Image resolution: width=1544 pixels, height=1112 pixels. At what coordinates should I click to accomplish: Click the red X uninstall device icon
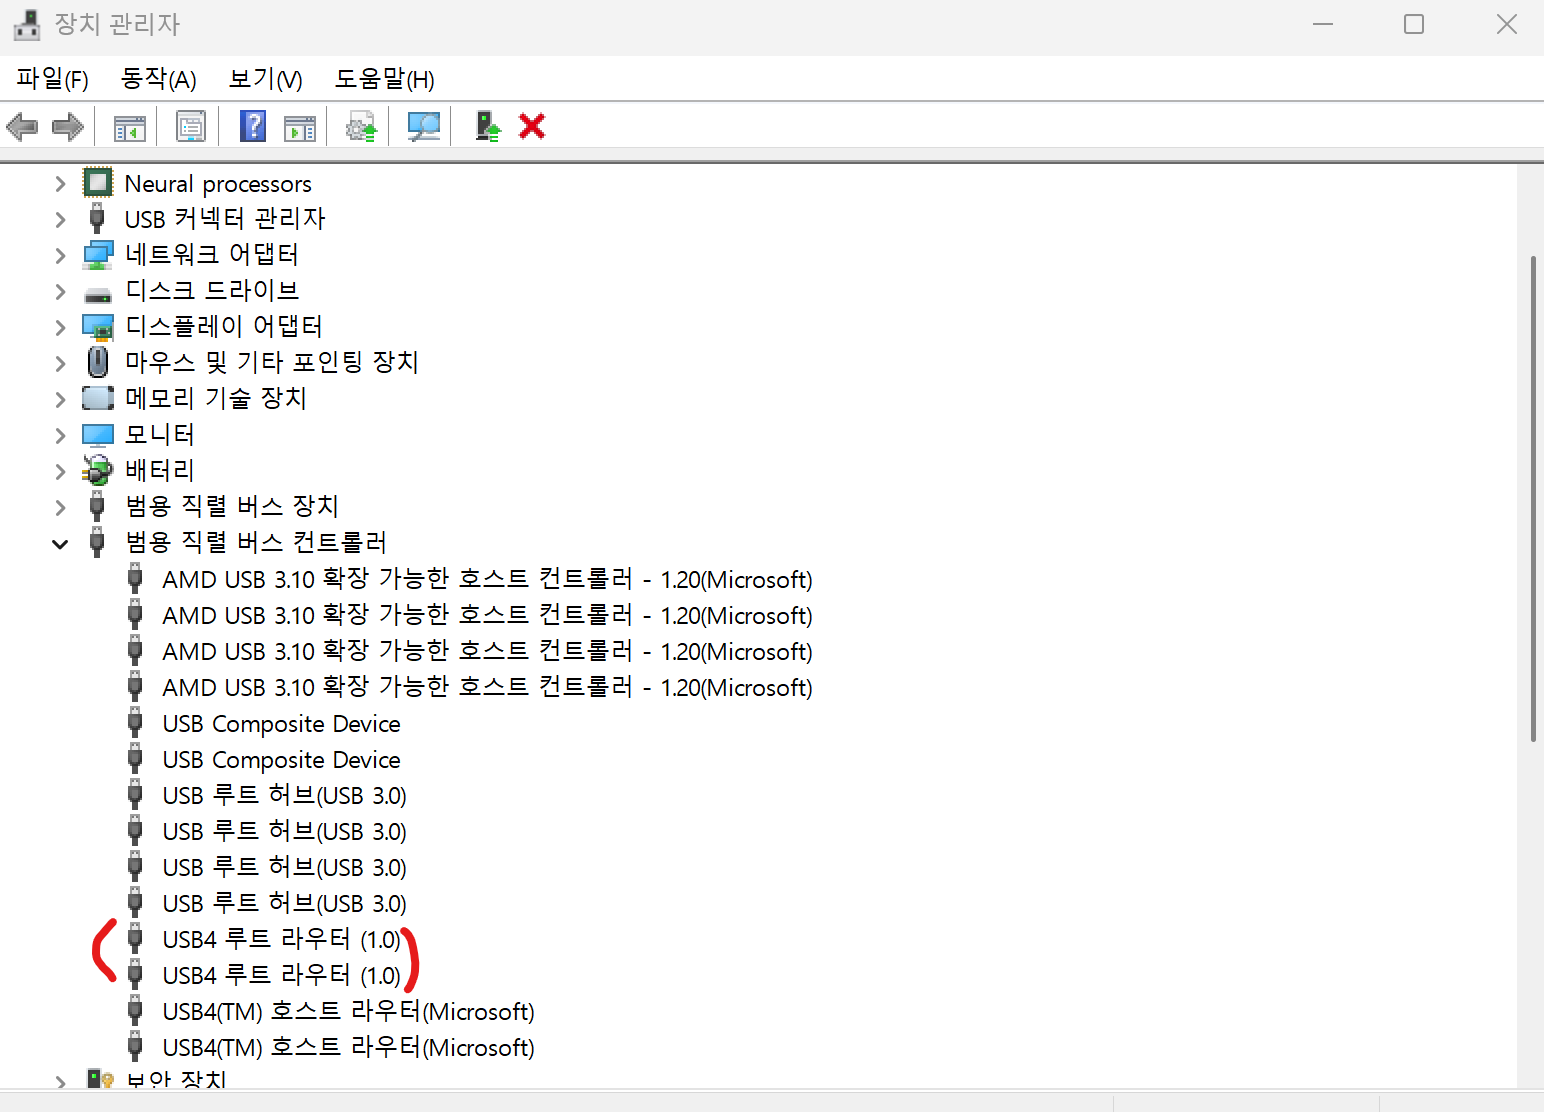[x=532, y=126]
